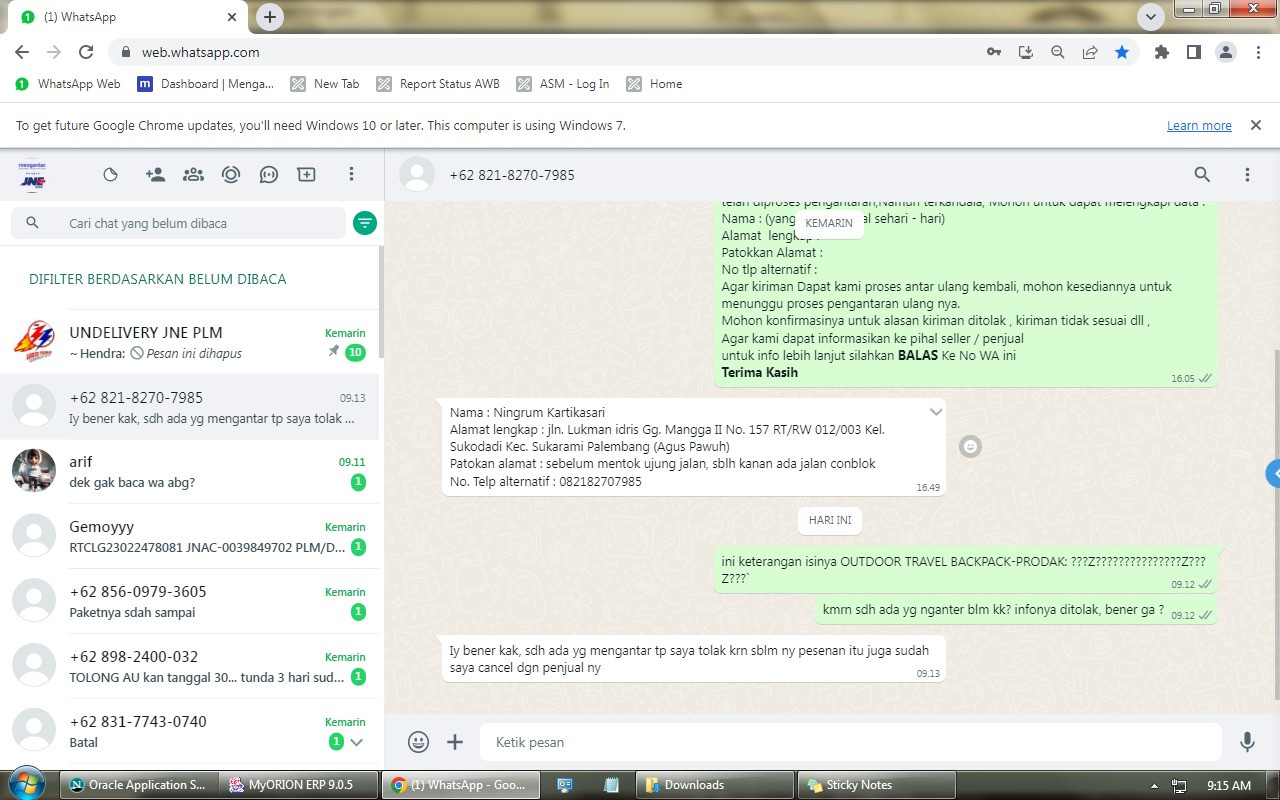Viewport: 1280px width, 800px height.
Task: Focus the 'Ketik pesan' message box
Action: point(851,742)
